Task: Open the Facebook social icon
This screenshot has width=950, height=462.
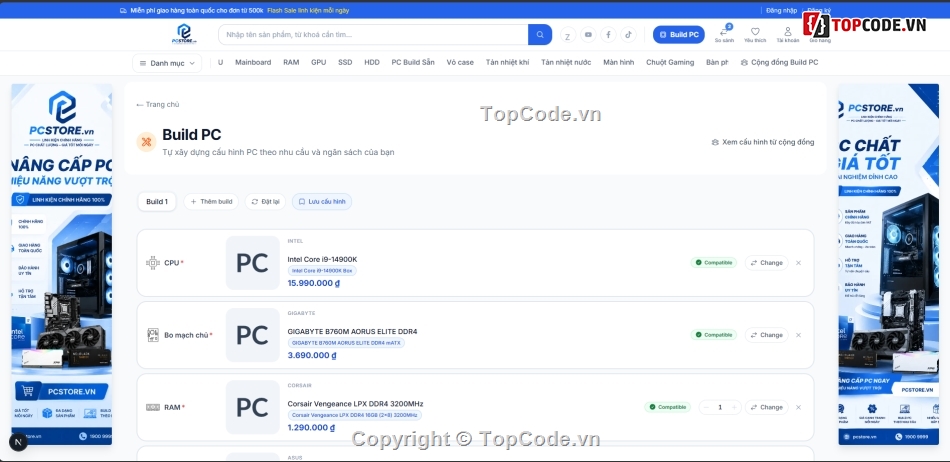Action: pos(608,35)
